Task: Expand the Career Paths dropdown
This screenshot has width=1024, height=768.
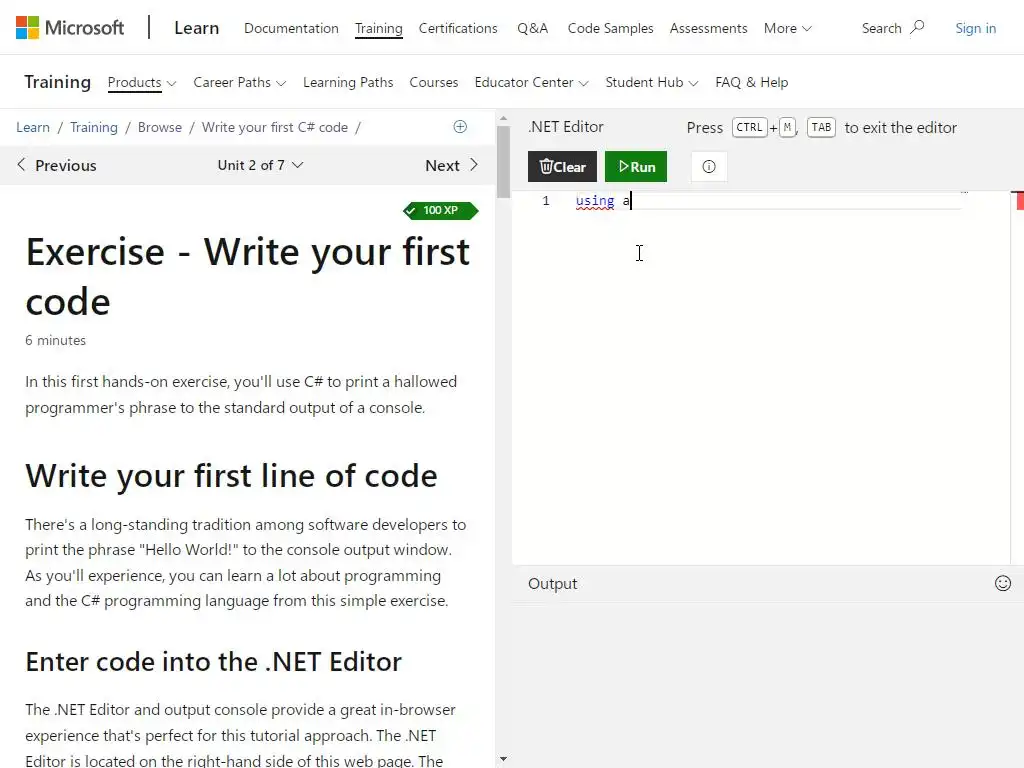Action: [x=240, y=82]
